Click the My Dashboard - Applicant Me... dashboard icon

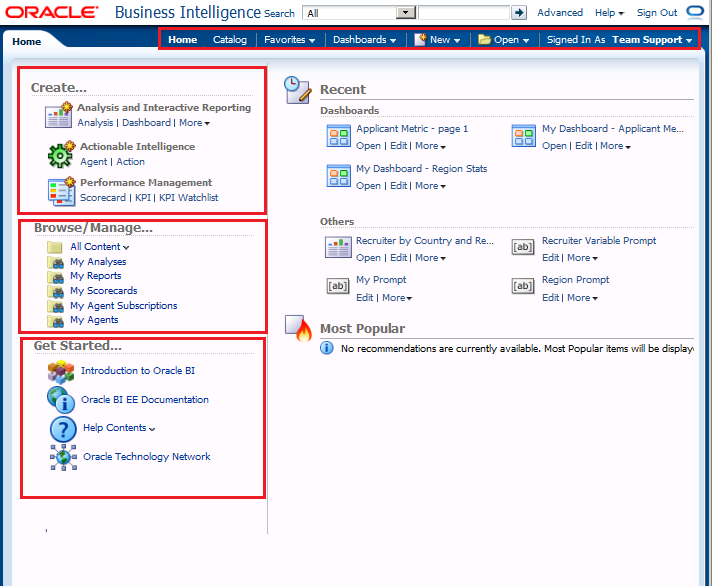pyautogui.click(x=524, y=136)
